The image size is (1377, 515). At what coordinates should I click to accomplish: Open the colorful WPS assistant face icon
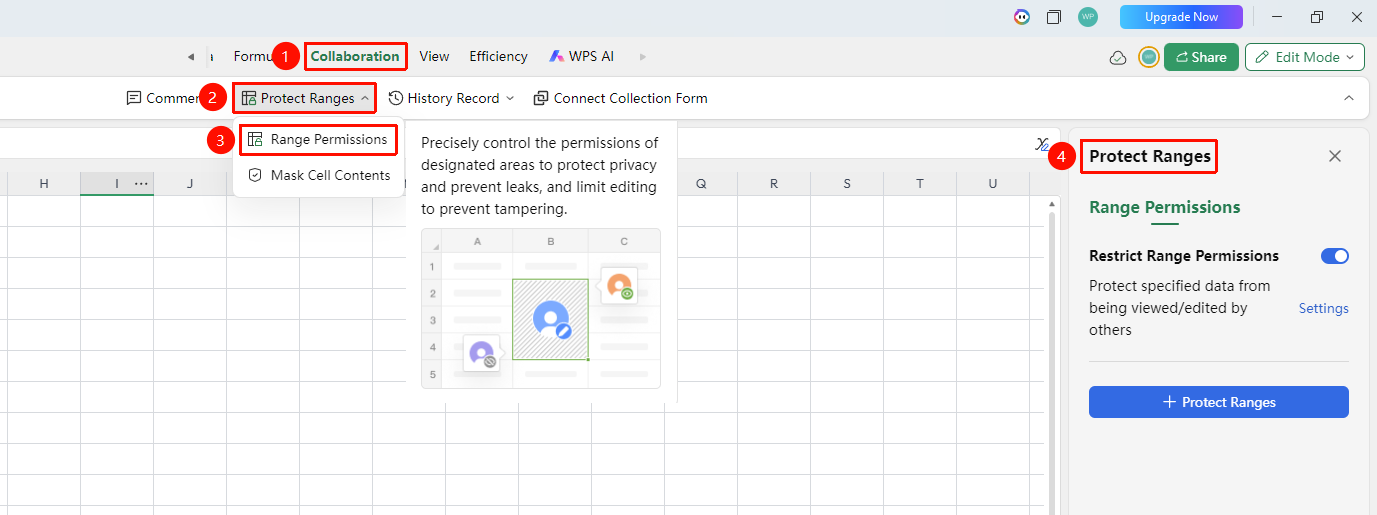tap(1021, 17)
